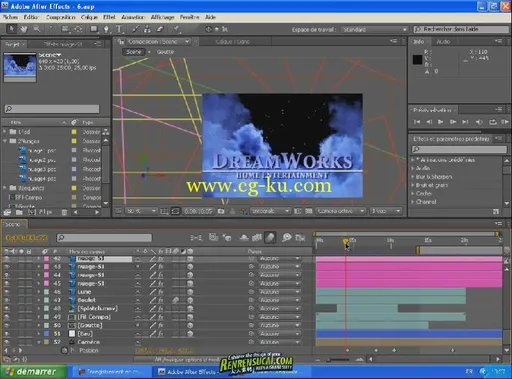Screen dimensions: 512x379
Task: Click the Goutte breadcrumb in the composition viewer
Action: [x=165, y=52]
